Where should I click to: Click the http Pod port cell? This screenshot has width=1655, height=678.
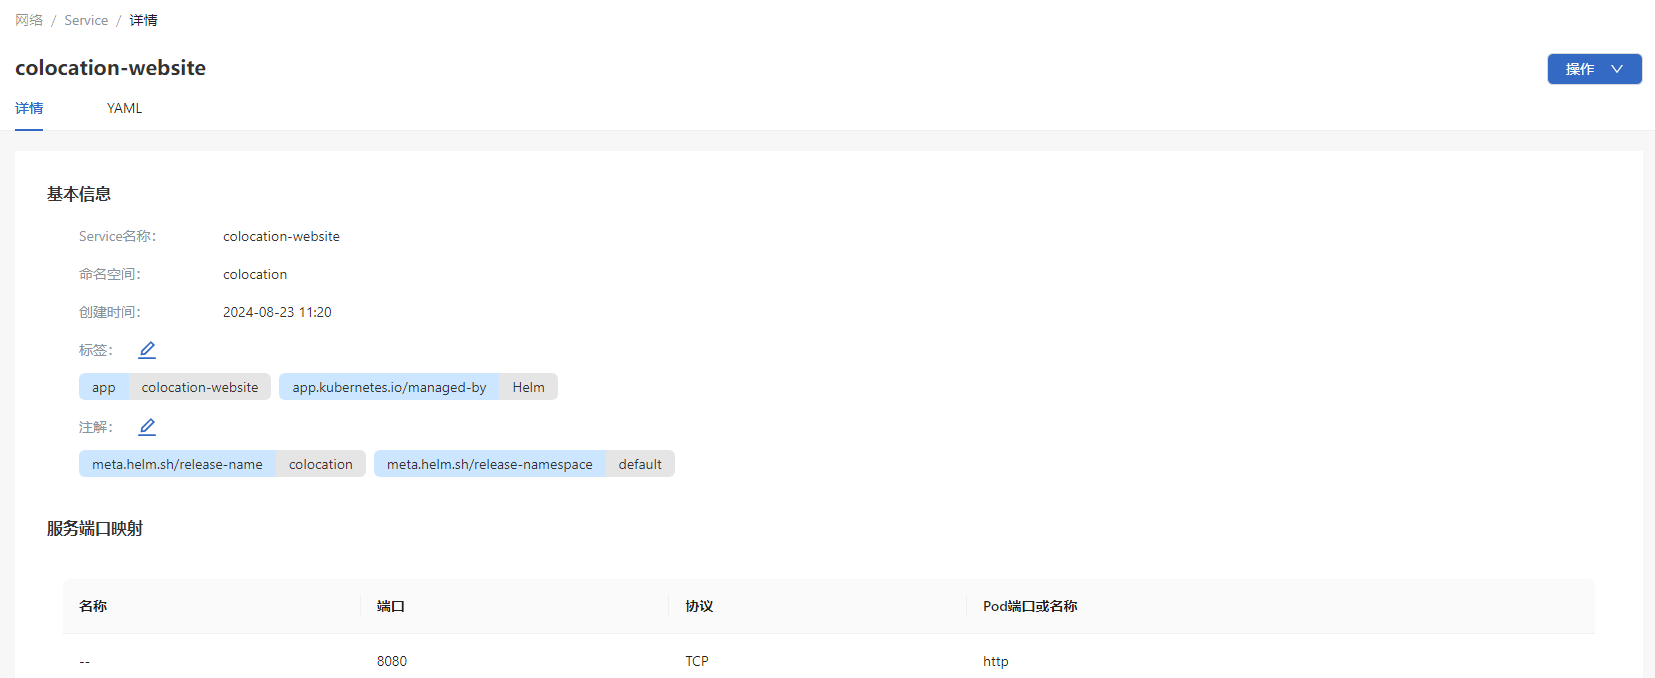click(x=996, y=661)
